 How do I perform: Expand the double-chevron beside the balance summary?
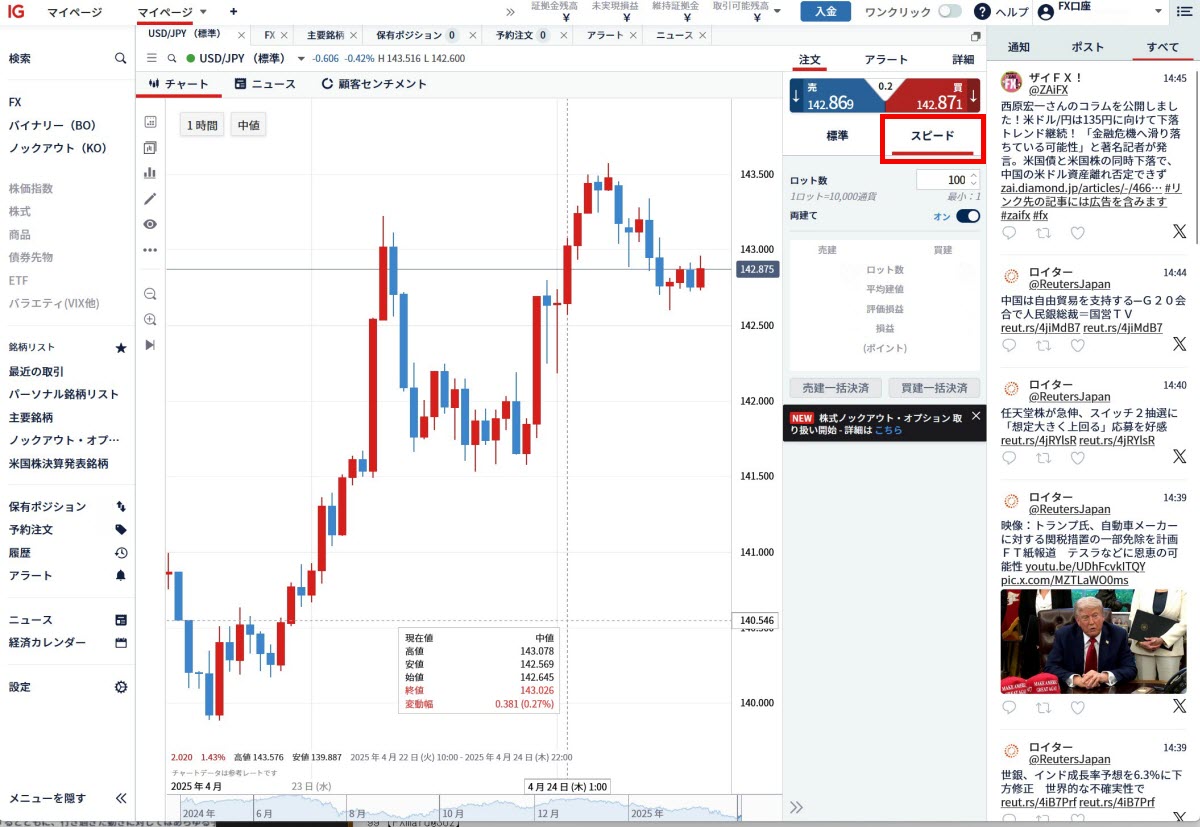tap(510, 12)
